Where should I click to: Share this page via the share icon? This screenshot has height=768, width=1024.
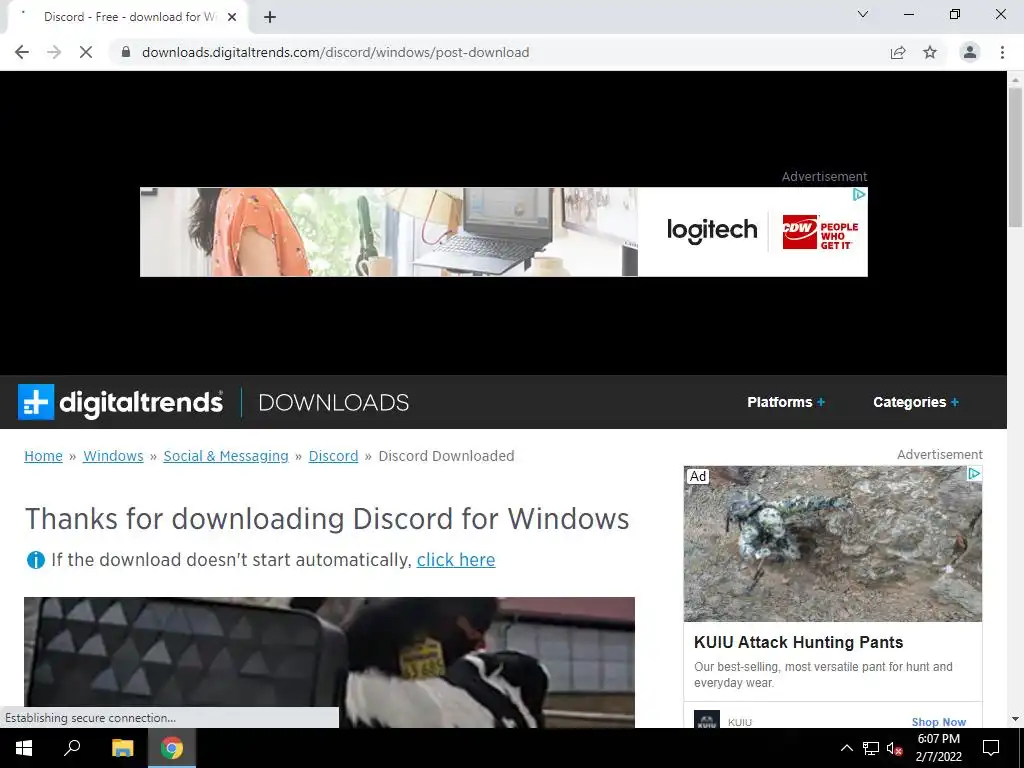tap(898, 52)
